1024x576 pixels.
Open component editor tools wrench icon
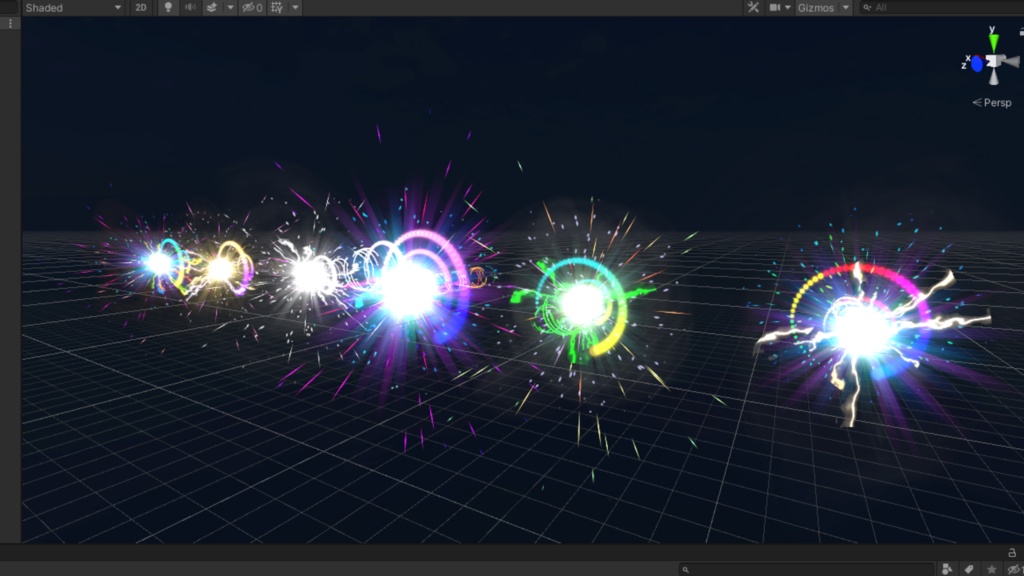coord(753,7)
